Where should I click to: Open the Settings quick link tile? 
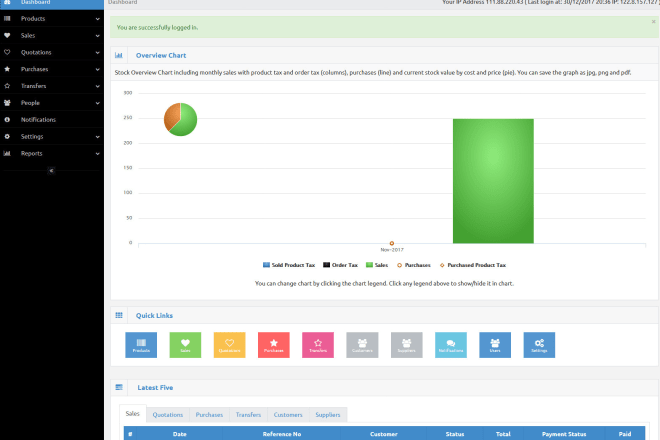click(539, 345)
